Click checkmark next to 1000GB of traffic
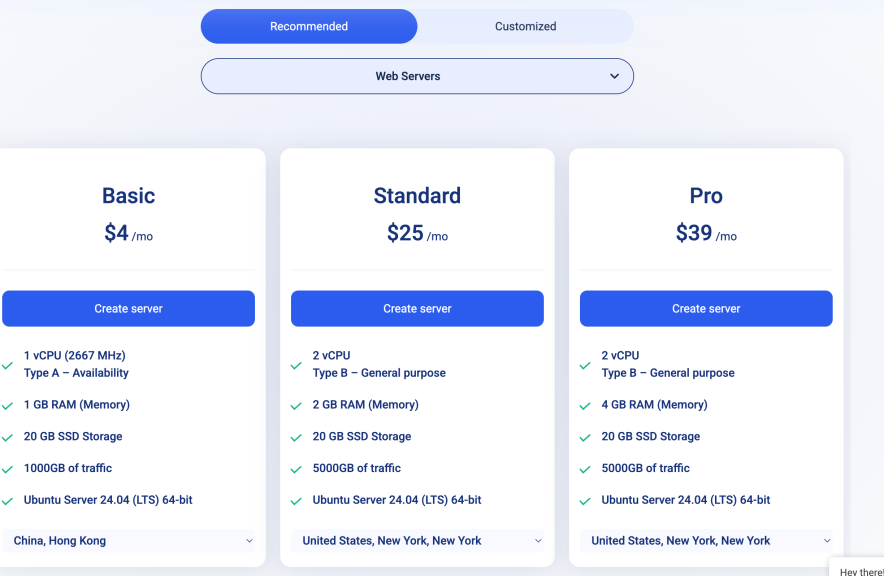 (7, 469)
